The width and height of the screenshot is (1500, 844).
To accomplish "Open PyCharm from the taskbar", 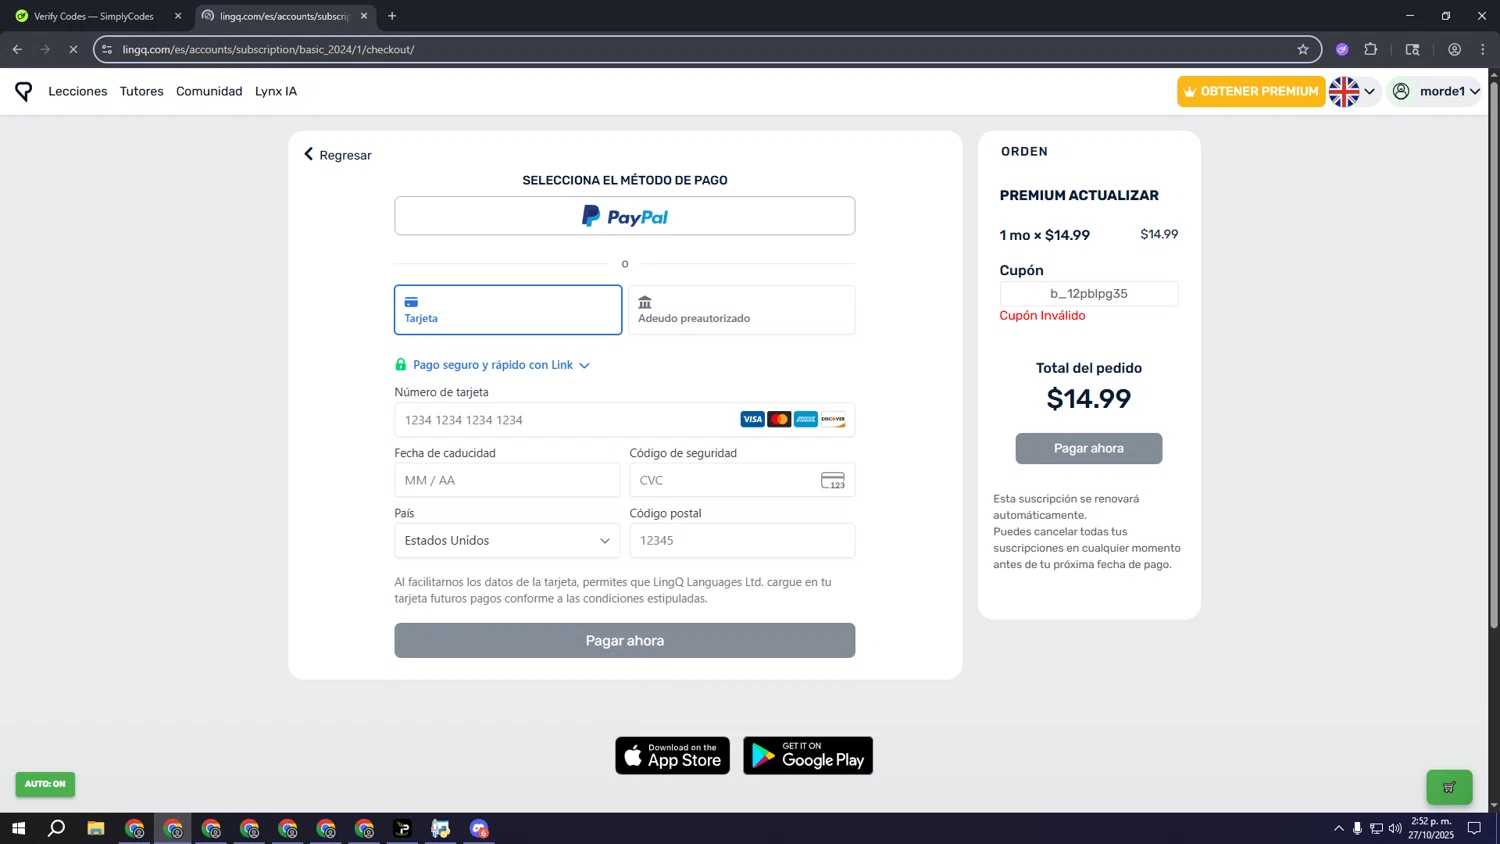I will (403, 828).
